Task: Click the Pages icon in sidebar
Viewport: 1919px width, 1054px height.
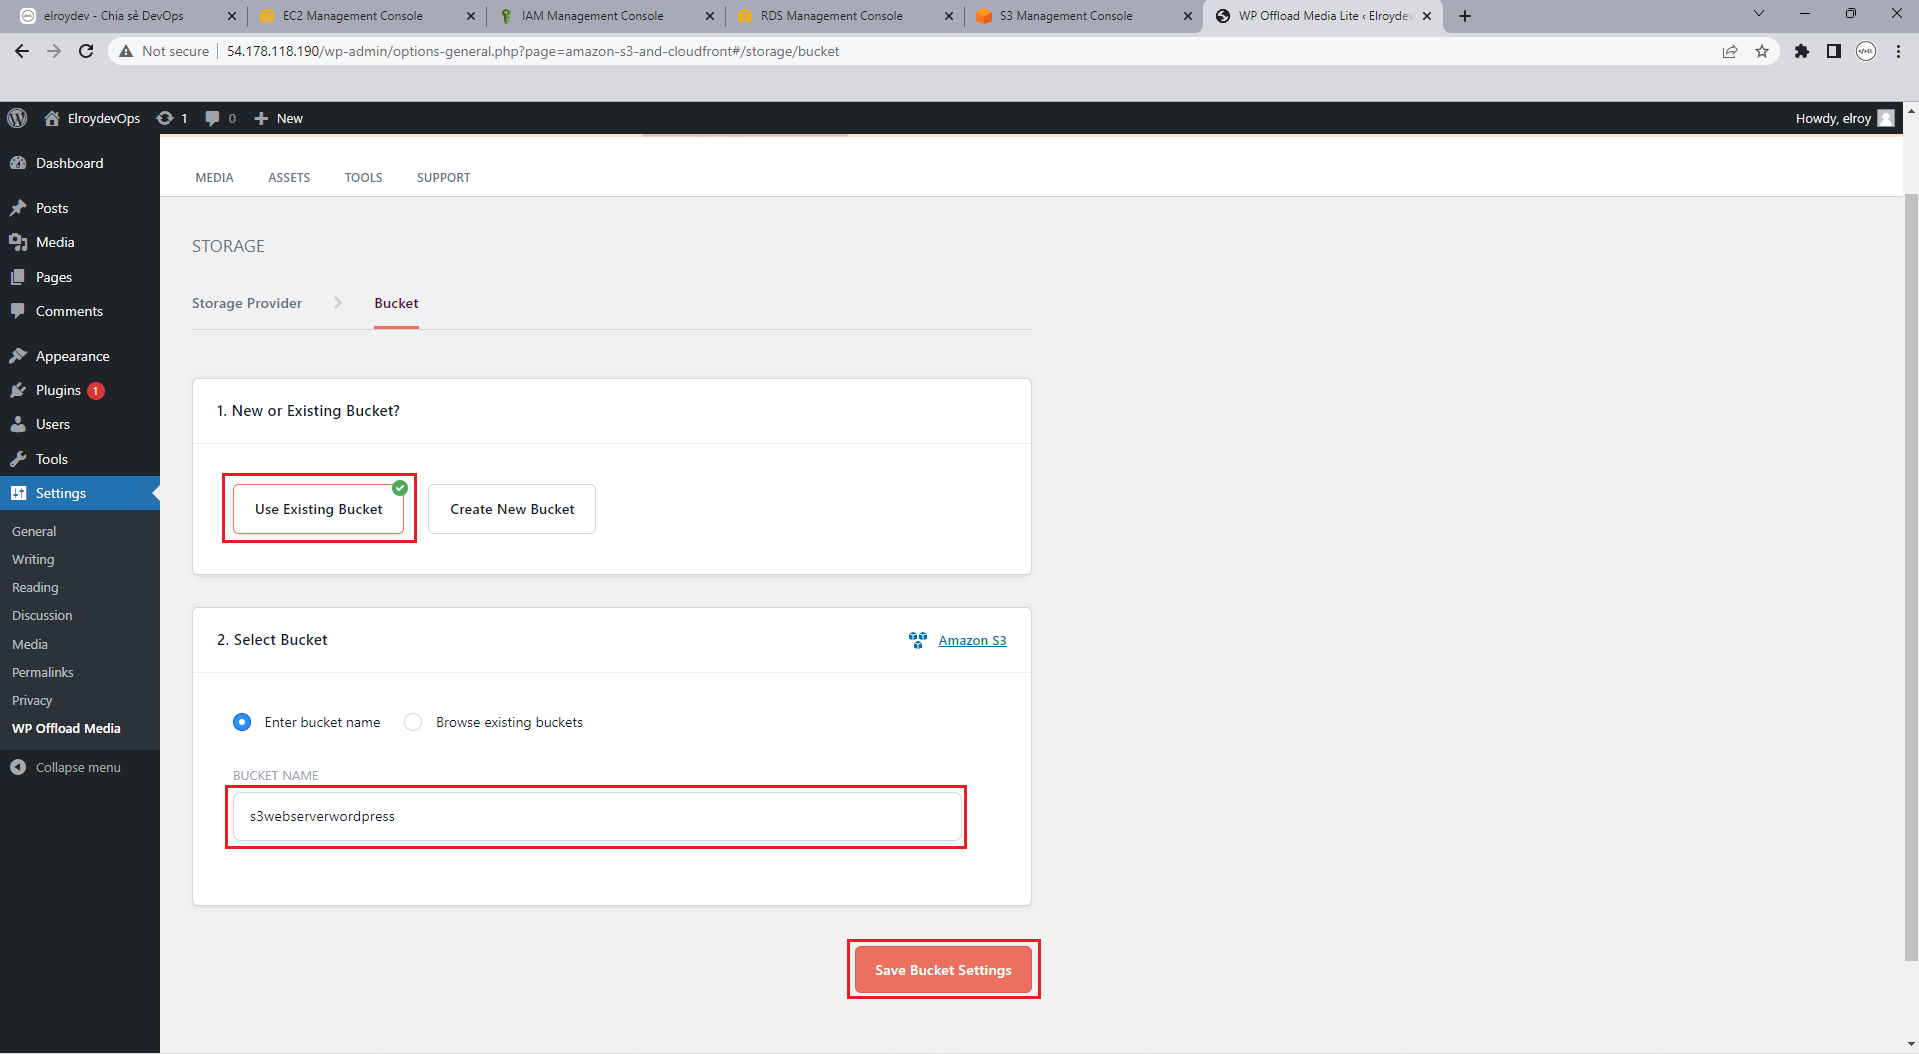Action: tap(18, 277)
